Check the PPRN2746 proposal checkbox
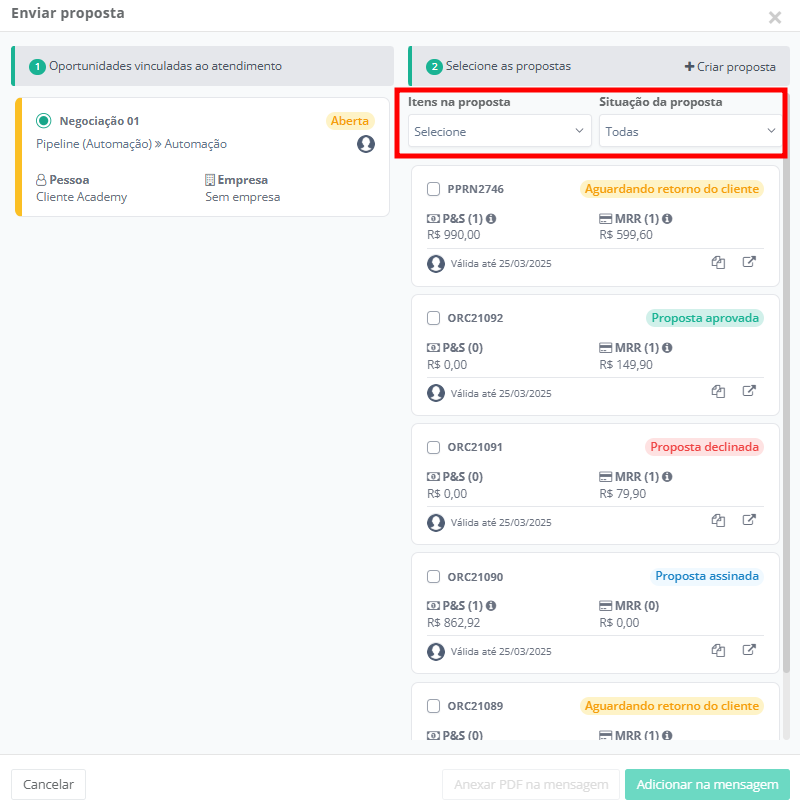 point(434,189)
